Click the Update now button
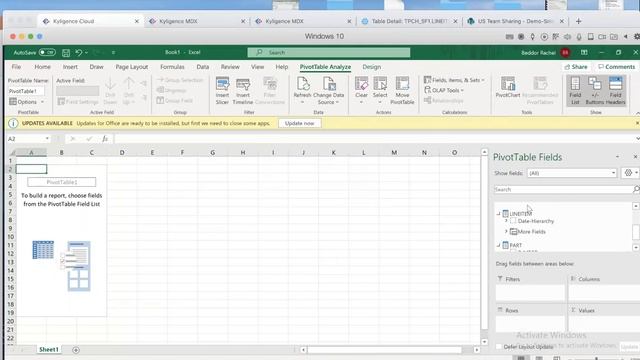The height and width of the screenshot is (360, 640). 300,123
